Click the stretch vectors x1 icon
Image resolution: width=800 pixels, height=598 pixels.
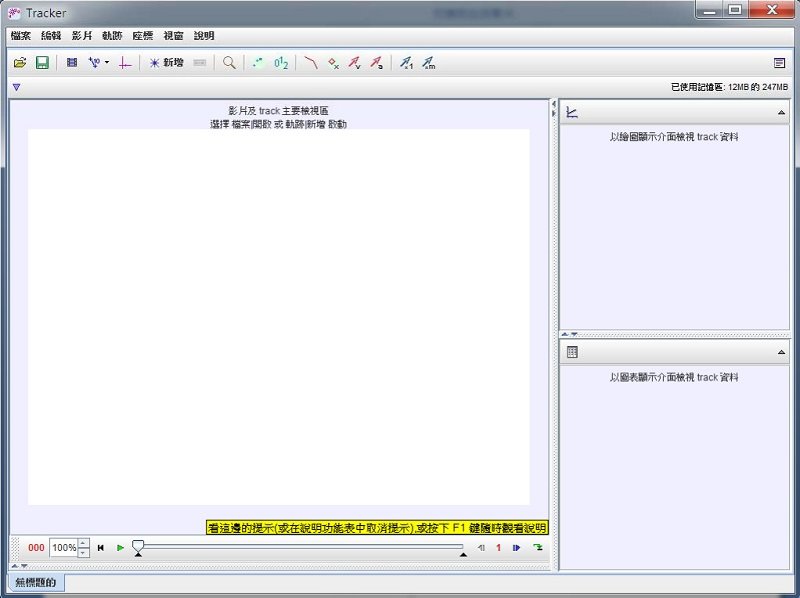click(x=406, y=63)
